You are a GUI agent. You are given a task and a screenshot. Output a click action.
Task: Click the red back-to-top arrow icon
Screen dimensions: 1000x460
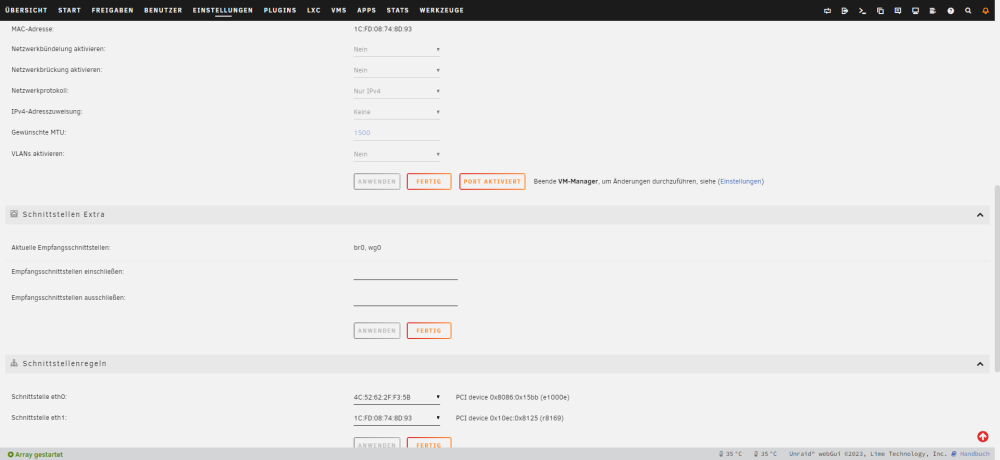click(982, 436)
